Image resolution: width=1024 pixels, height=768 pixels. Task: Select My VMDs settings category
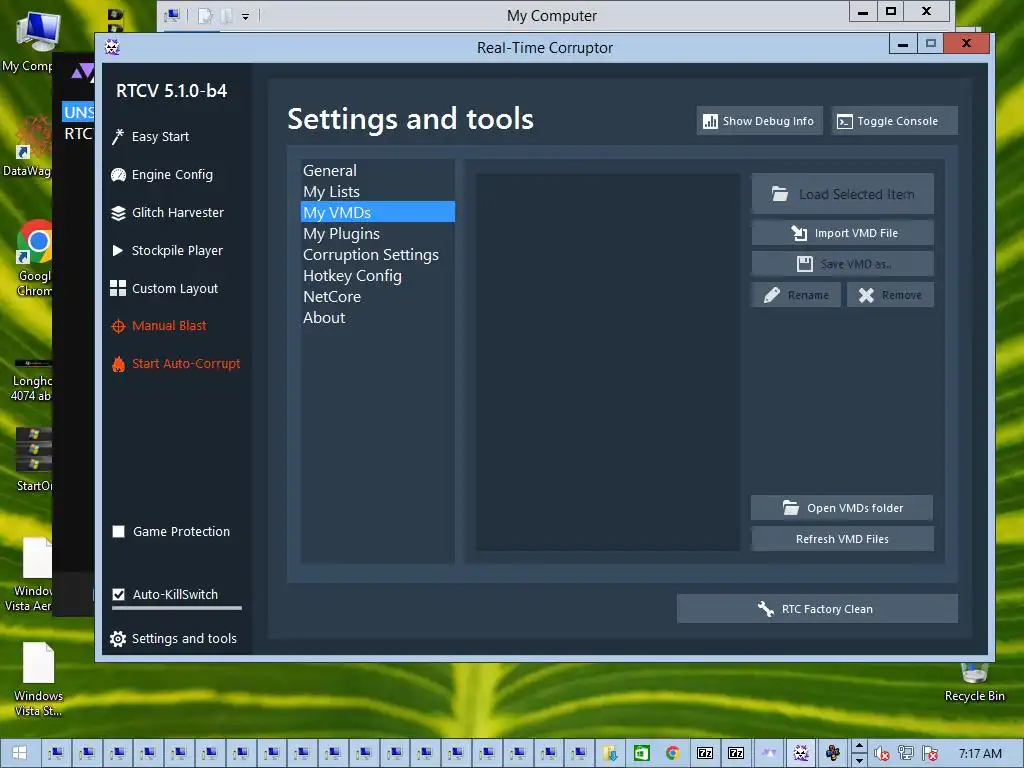(x=377, y=212)
